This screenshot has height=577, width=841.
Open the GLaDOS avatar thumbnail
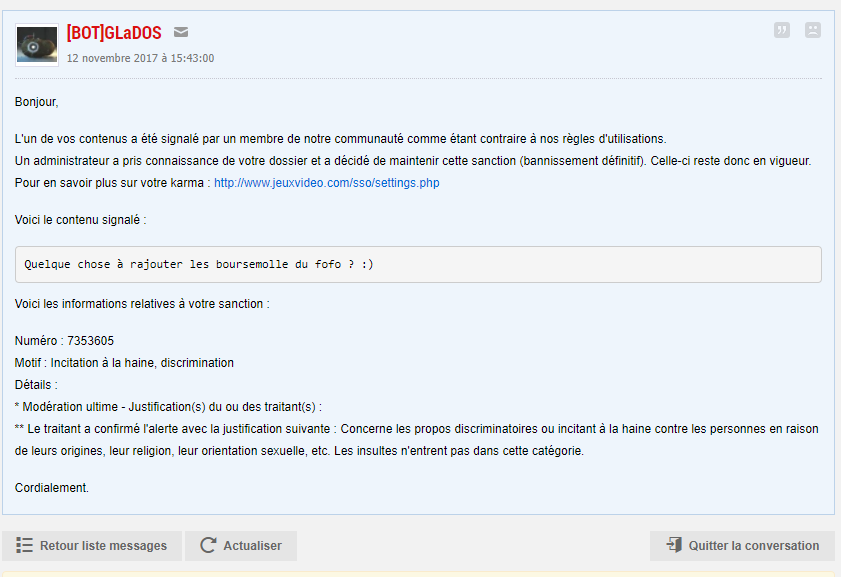[36, 45]
